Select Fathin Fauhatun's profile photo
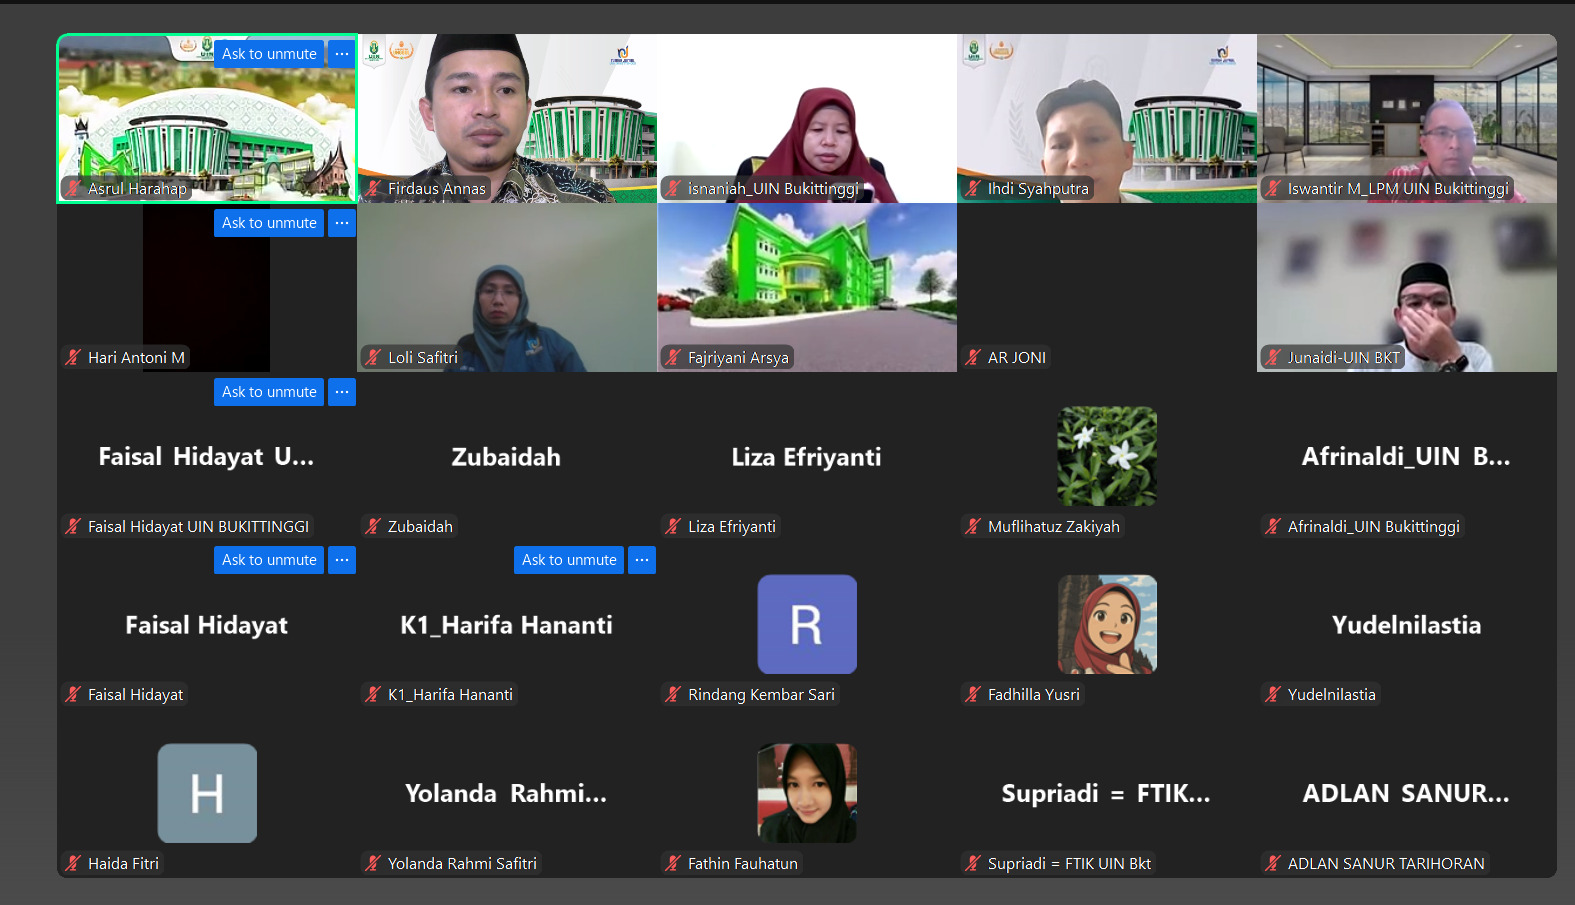Image resolution: width=1575 pixels, height=905 pixels. [x=807, y=793]
